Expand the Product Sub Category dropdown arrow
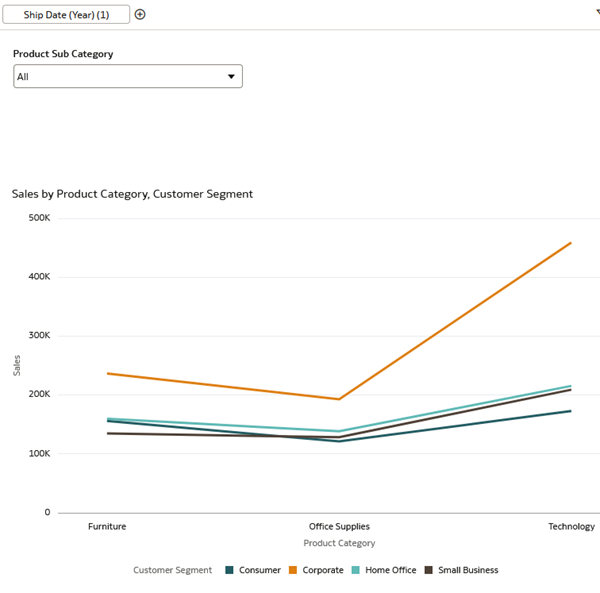The height and width of the screenshot is (593, 600). tap(231, 76)
